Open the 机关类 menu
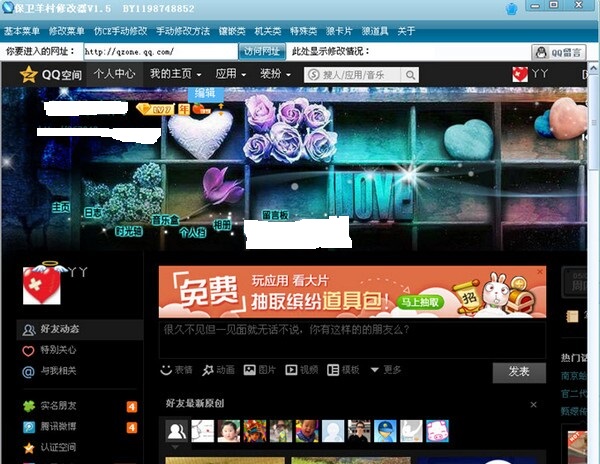Image resolution: width=600 pixels, height=464 pixels. click(x=268, y=31)
